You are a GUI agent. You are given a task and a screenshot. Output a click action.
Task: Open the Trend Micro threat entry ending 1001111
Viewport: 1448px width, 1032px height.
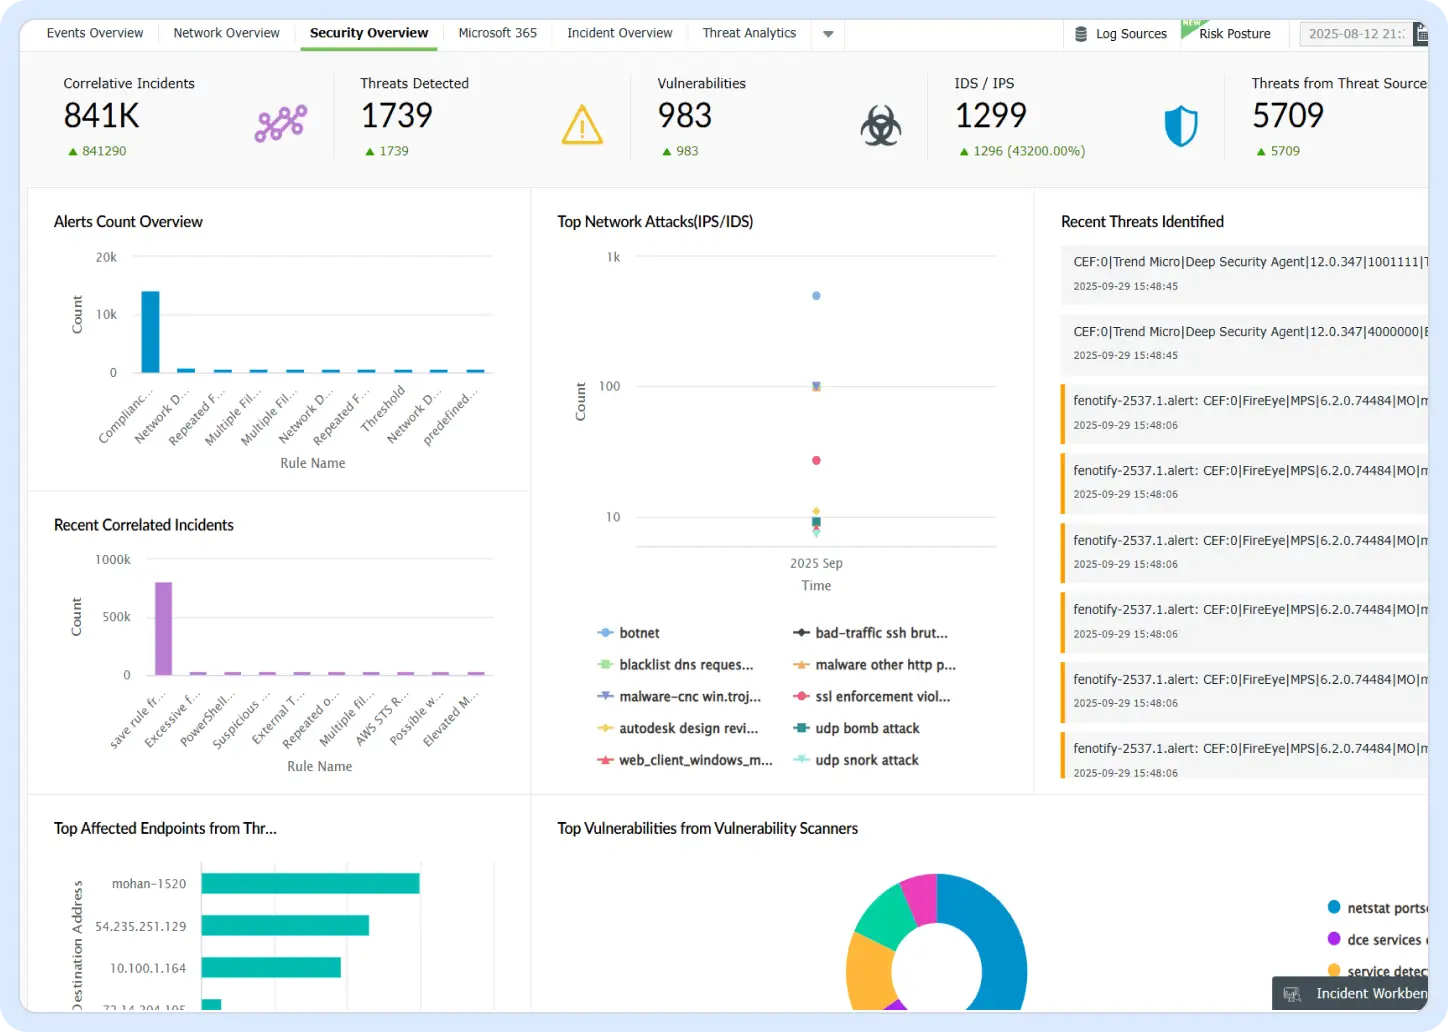[1244, 273]
